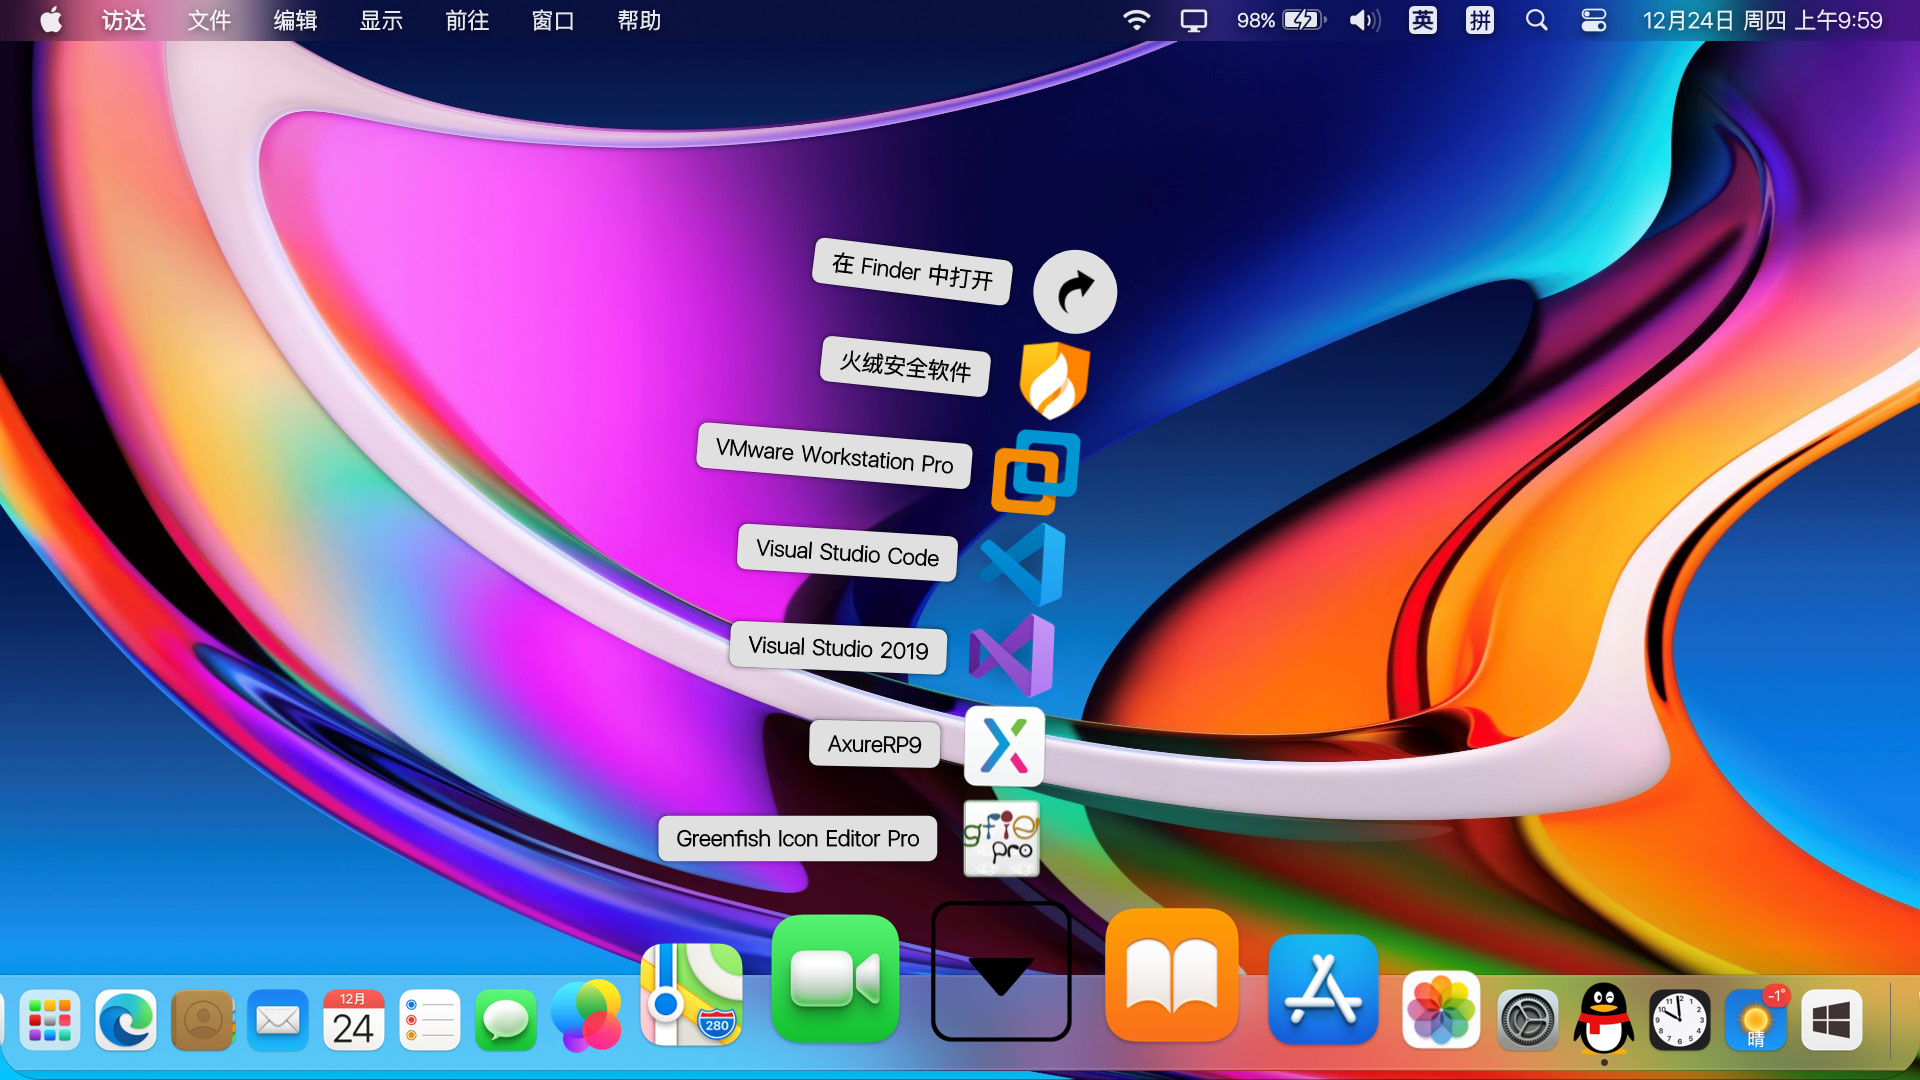Open the green Messages bubble icon
The image size is (1920, 1080).
[x=506, y=1020]
